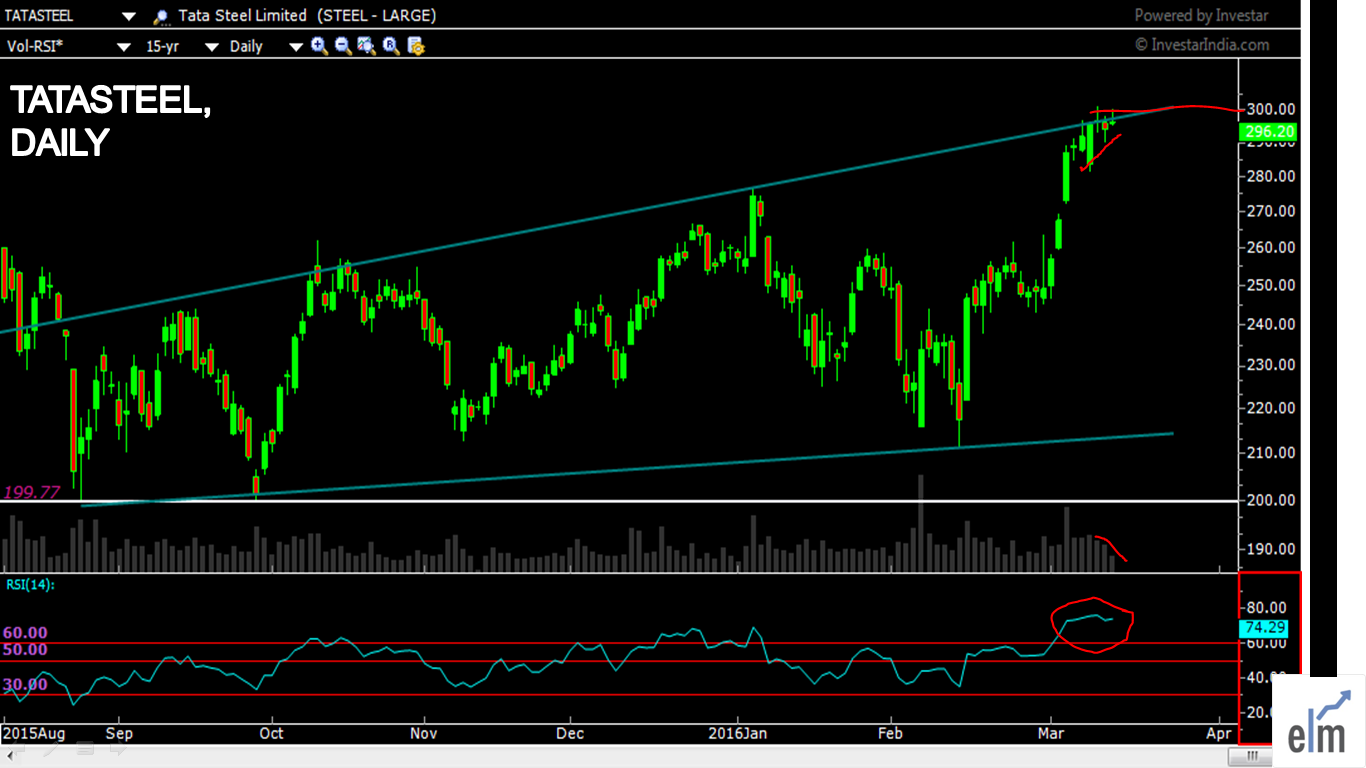Click the zoom in magnifier icon
The height and width of the screenshot is (768, 1366).
coord(319,45)
